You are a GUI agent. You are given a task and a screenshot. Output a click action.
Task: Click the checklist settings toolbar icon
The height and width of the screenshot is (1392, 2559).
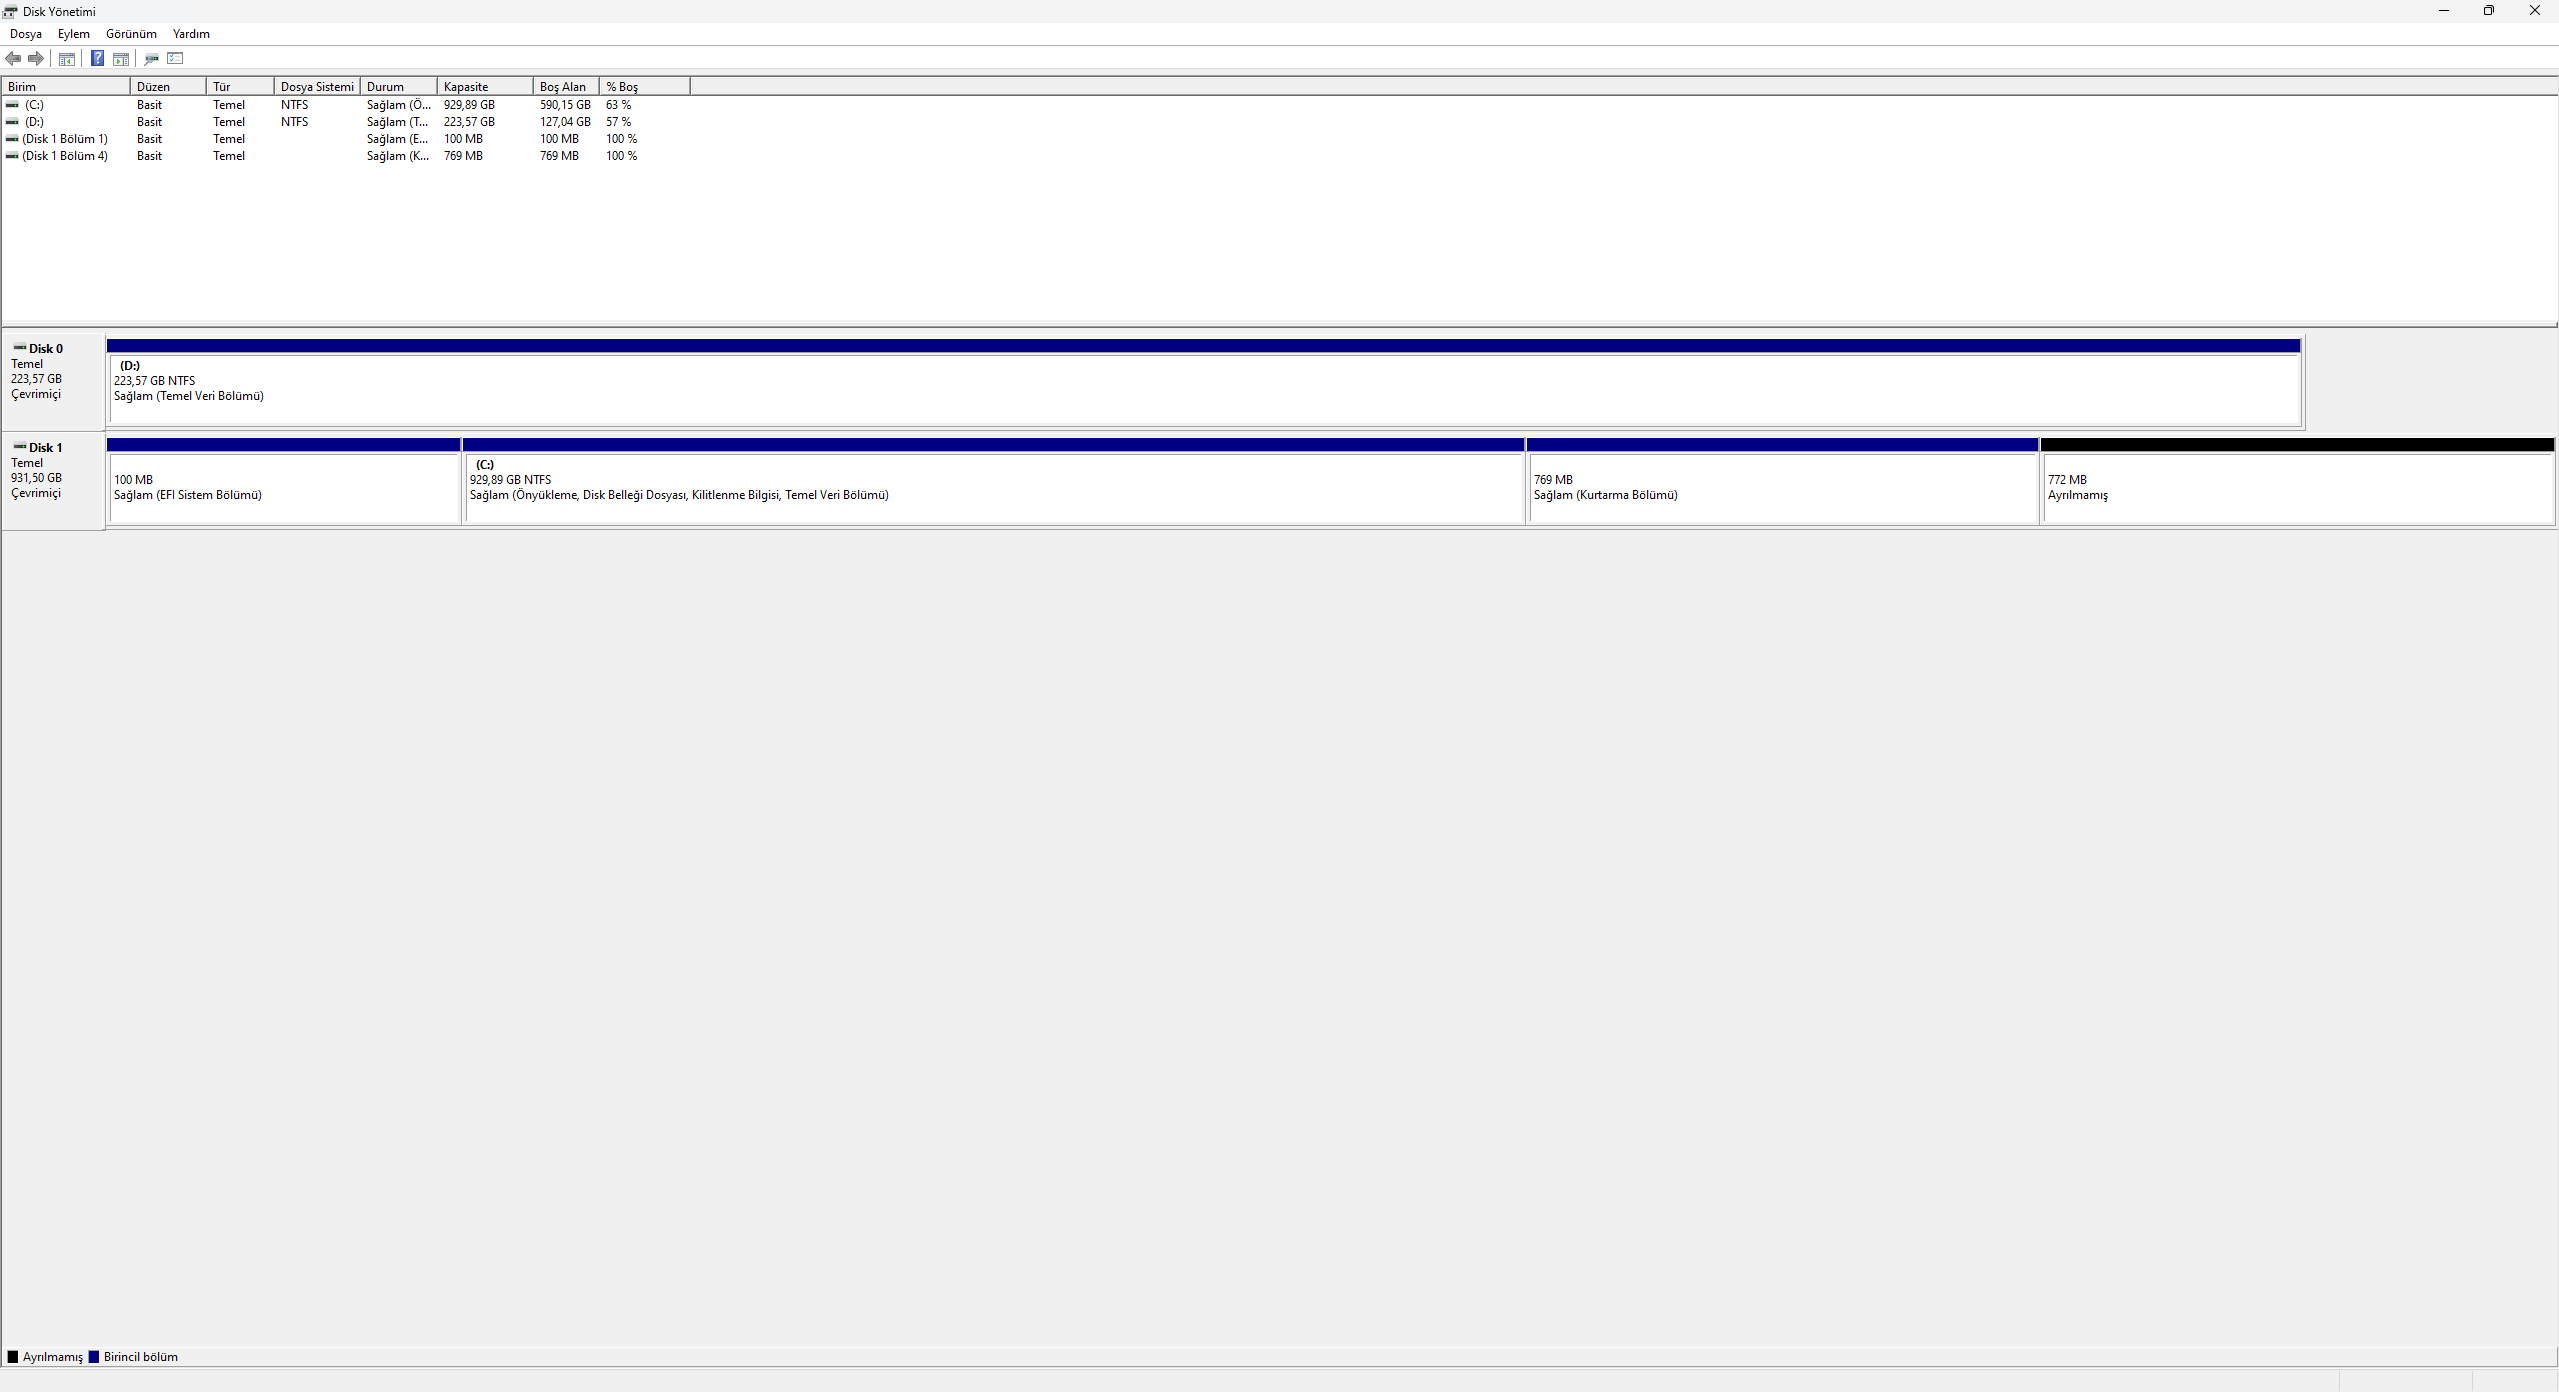tap(176, 58)
